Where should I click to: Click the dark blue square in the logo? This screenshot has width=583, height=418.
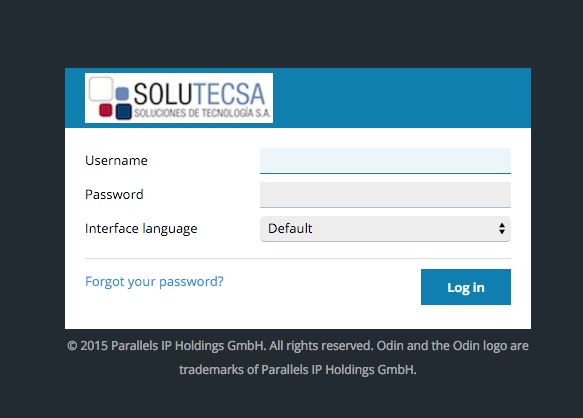click(123, 111)
